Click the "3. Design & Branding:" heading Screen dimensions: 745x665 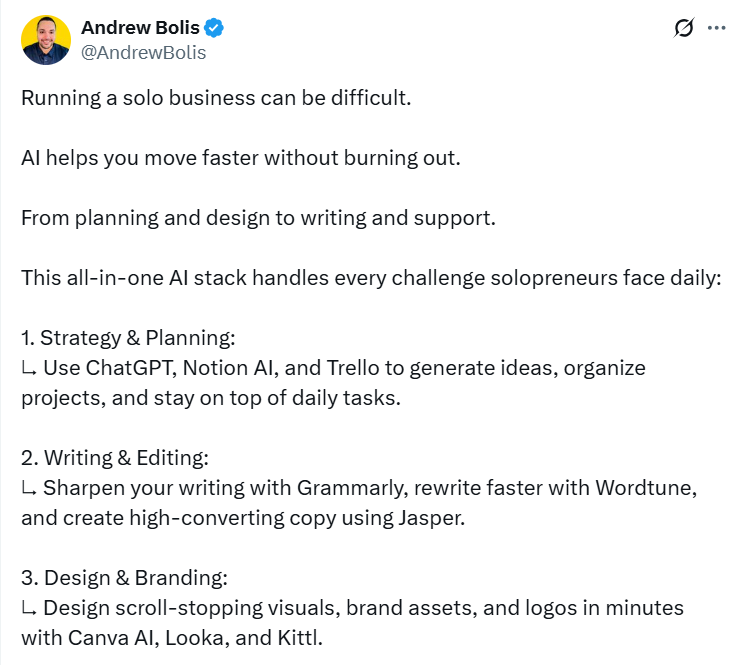124,577
